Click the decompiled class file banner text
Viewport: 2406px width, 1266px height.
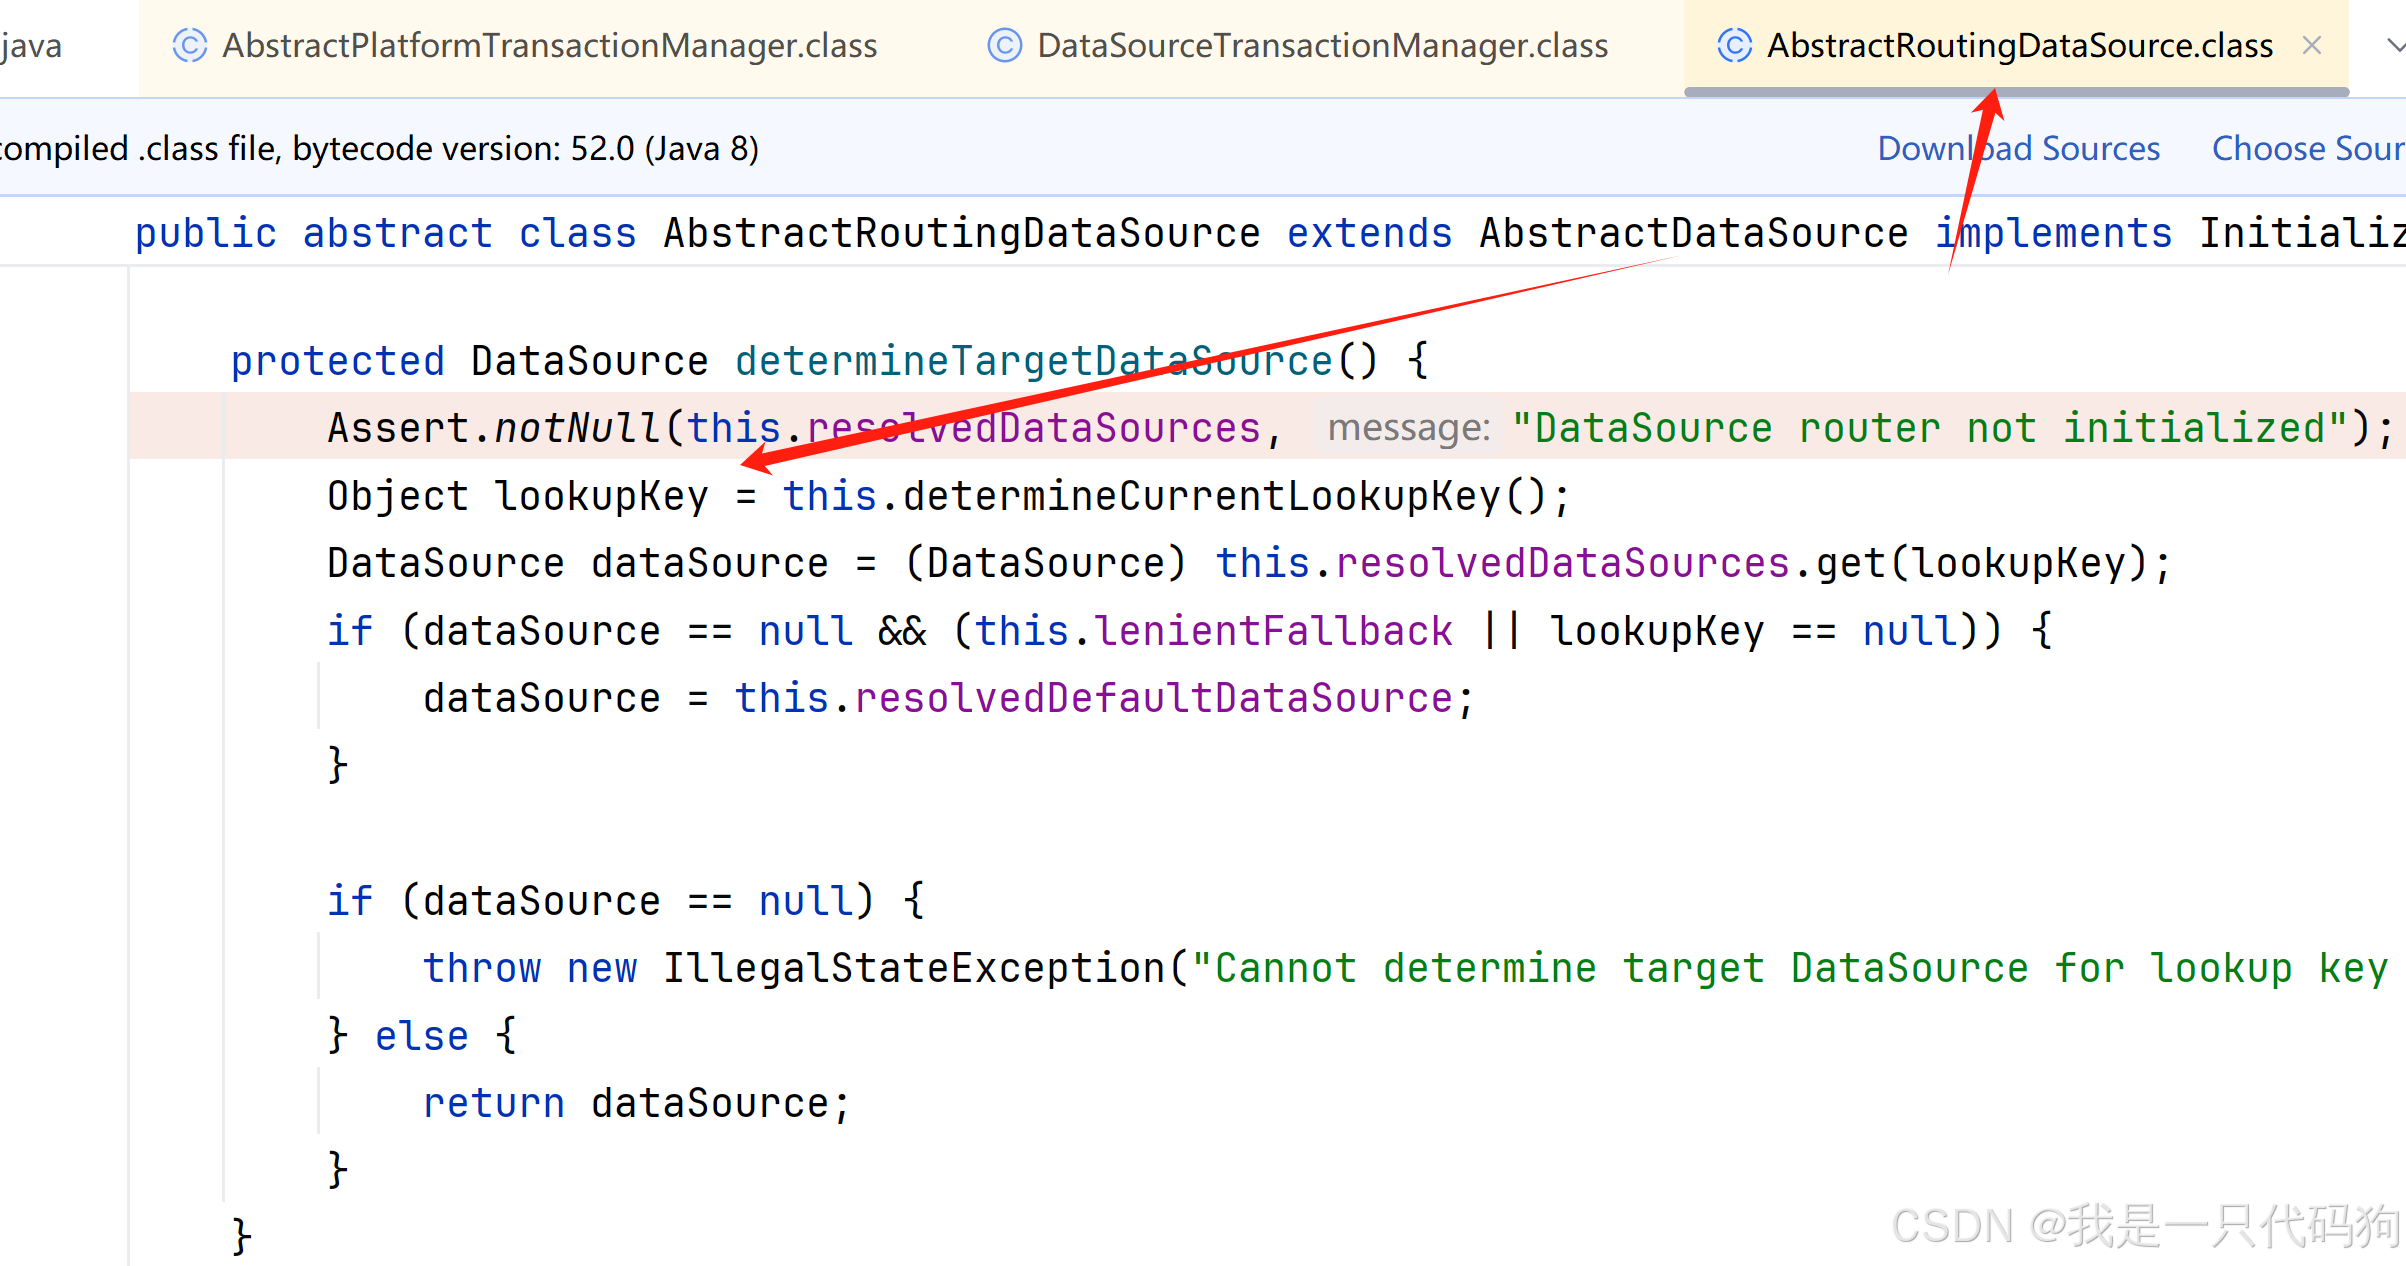click(x=378, y=149)
